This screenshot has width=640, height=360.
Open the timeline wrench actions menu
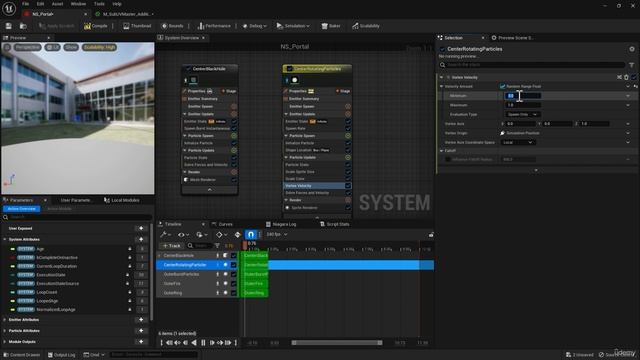tap(165, 234)
